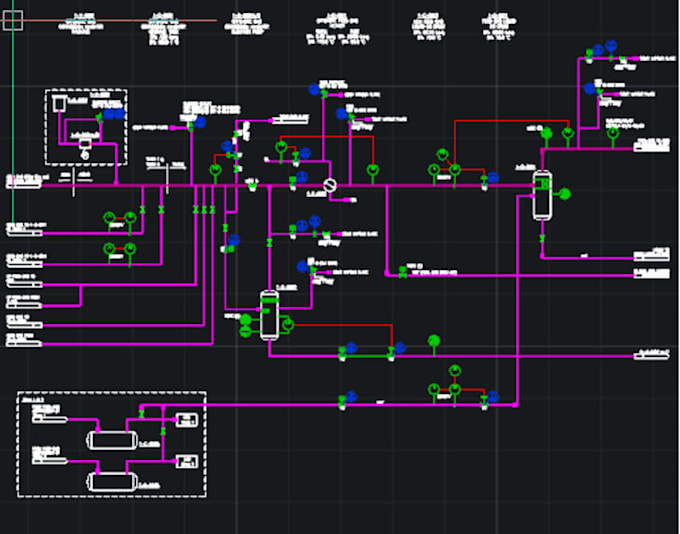
Task: Select blue instrument bubble above heat exchanger vertical line
Action: (x=315, y=89)
